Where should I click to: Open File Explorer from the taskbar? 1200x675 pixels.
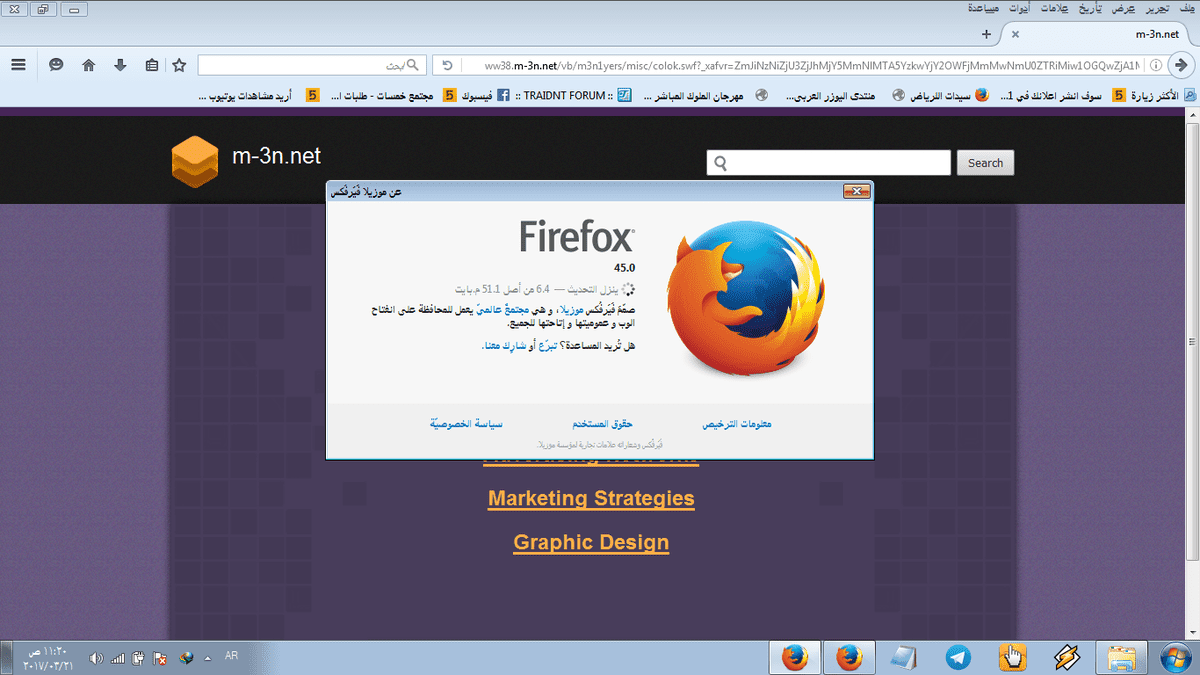(x=1121, y=657)
